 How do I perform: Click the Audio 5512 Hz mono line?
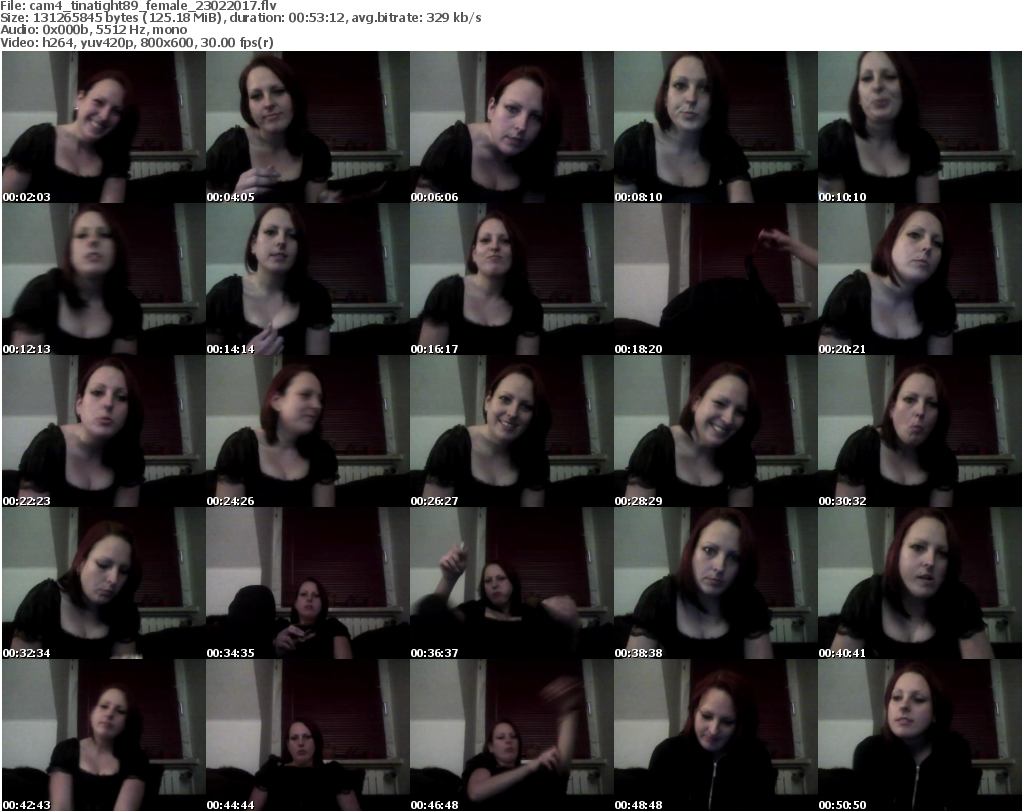[94, 30]
